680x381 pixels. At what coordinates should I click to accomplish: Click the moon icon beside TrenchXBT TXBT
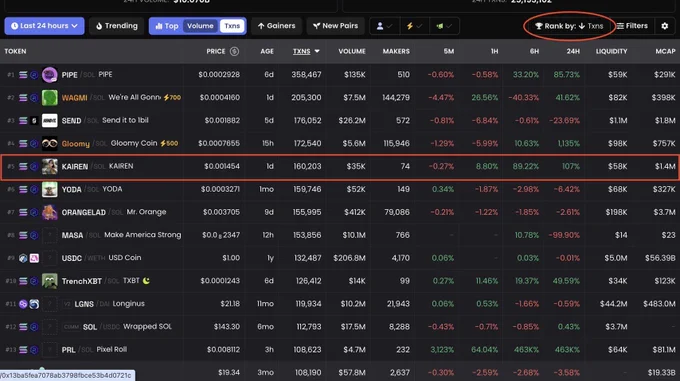[146, 280]
